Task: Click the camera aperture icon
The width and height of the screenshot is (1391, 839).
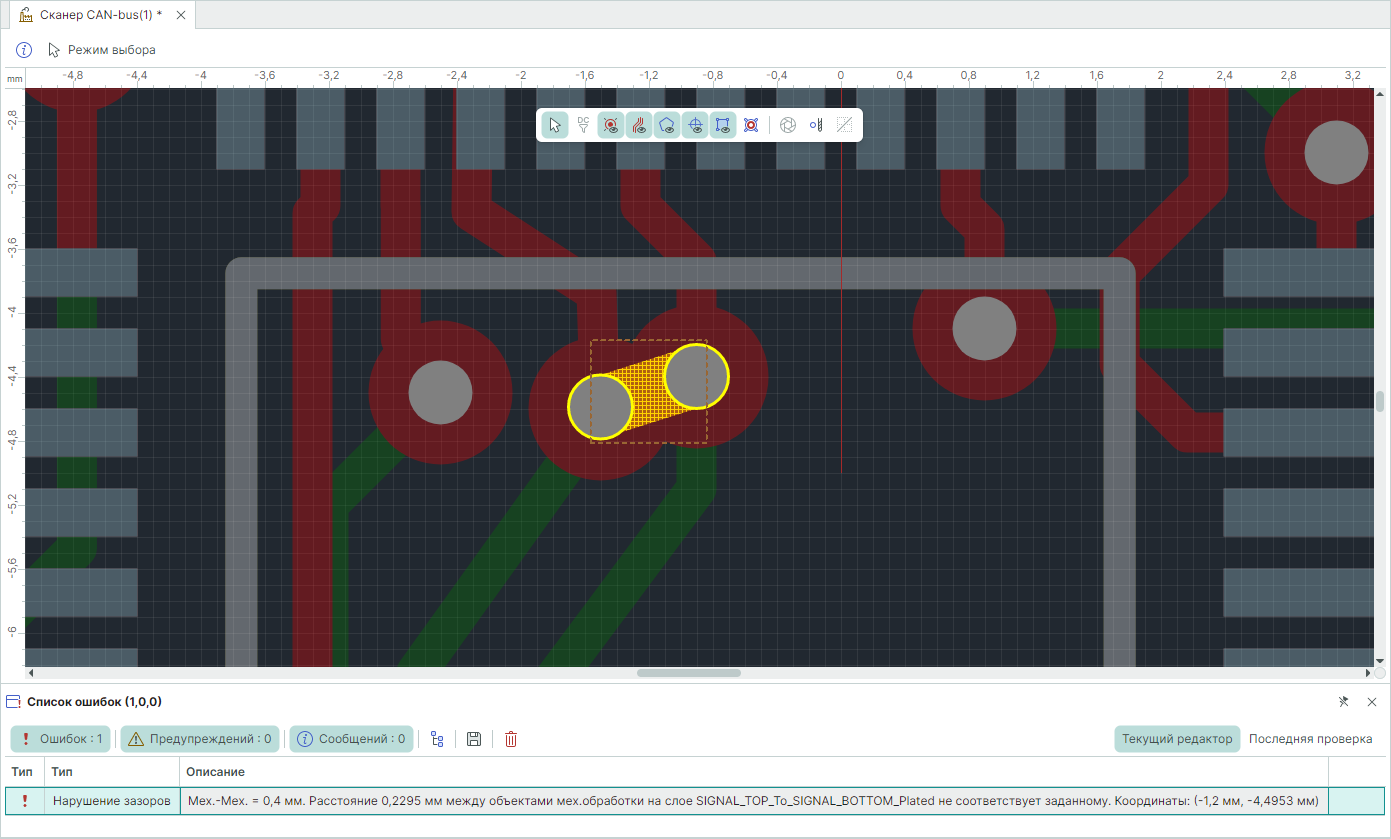Action: (788, 125)
